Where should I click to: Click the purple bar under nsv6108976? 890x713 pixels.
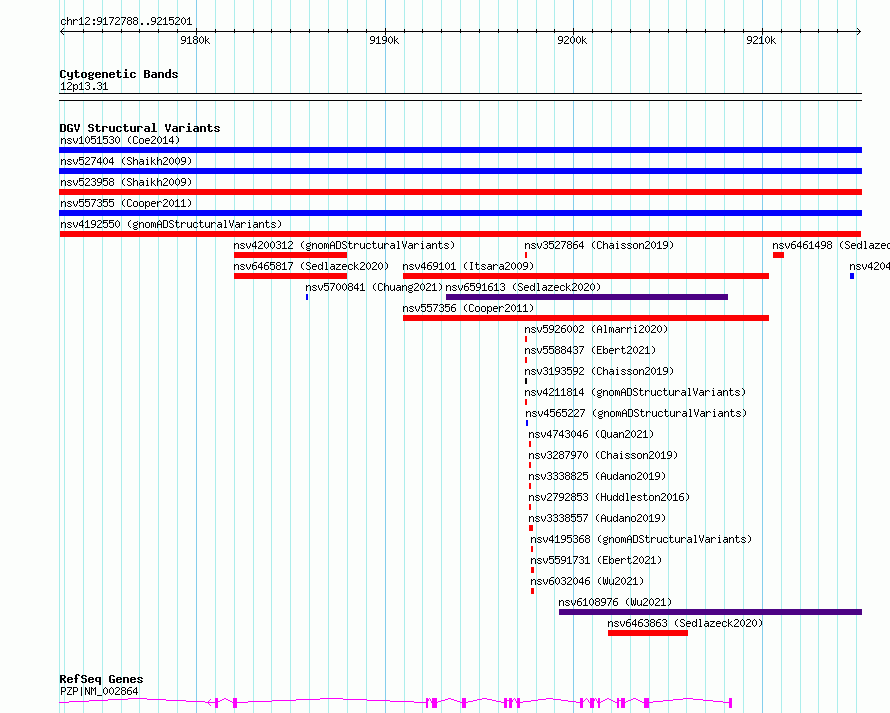(x=710, y=612)
